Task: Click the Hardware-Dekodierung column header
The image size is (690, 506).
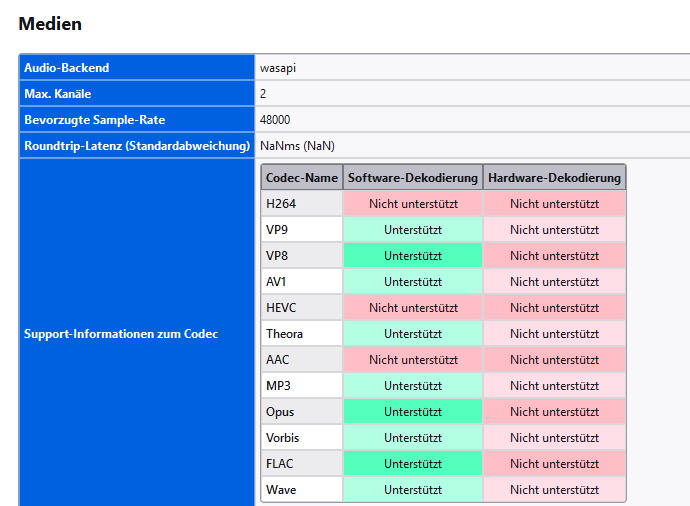Action: [554, 178]
